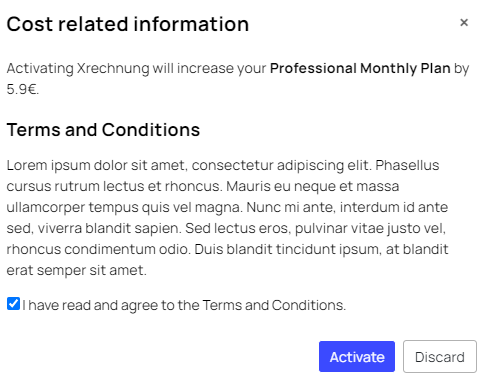Click the word 'Phasellus' in the terms paragraph

[407, 165]
